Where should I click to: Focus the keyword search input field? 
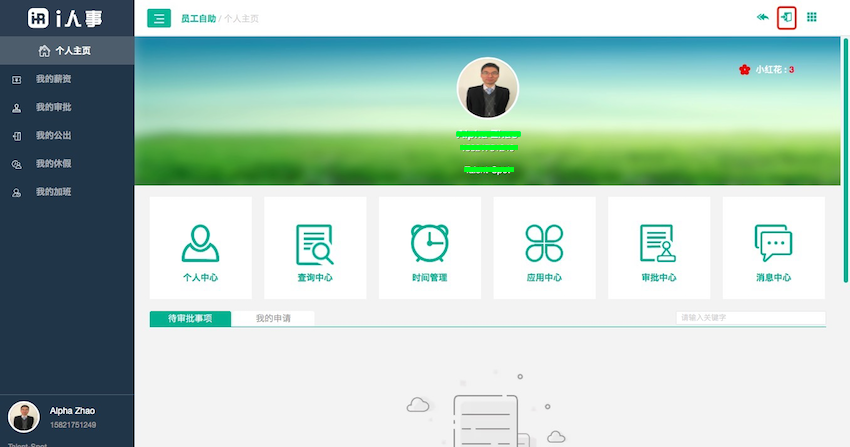[750, 318]
